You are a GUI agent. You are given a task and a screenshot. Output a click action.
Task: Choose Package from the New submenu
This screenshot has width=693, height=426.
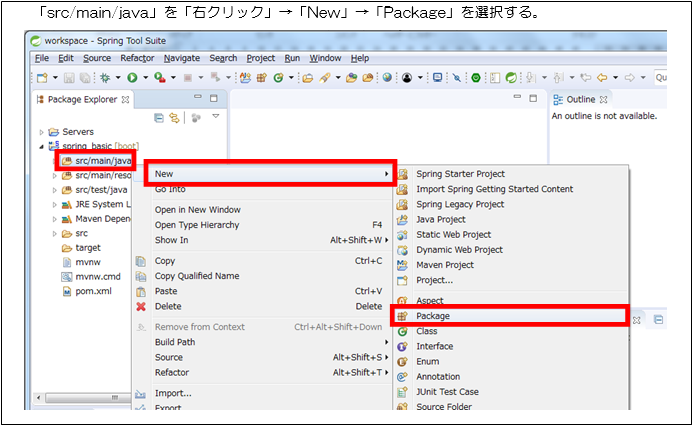[x=433, y=316]
